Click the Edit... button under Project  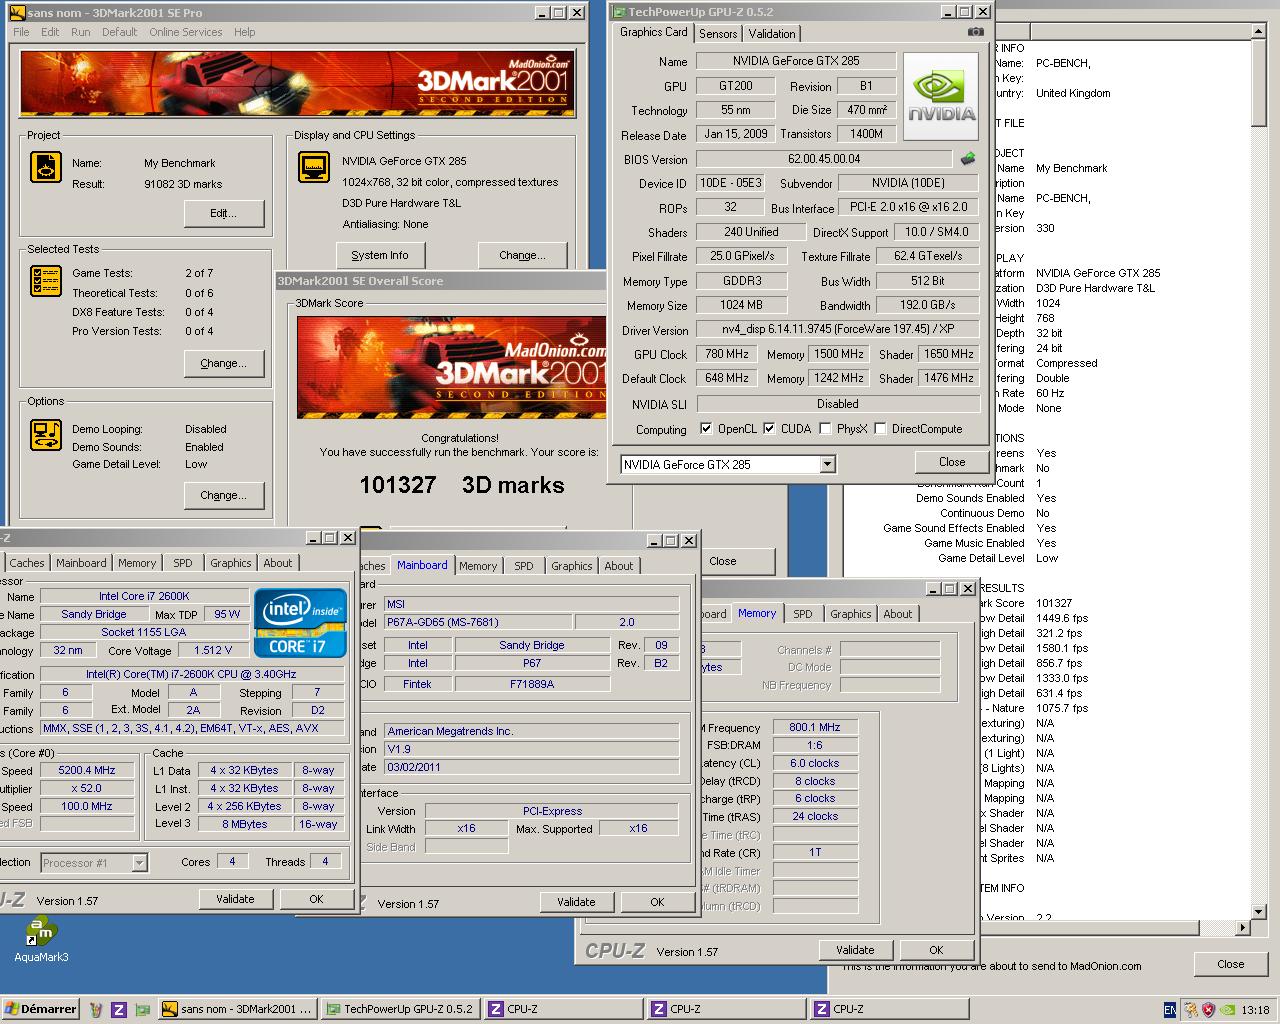[x=224, y=213]
